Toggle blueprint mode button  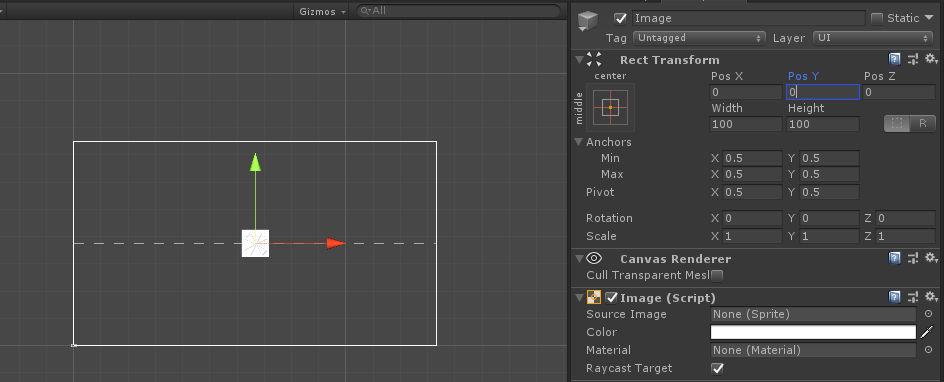coord(897,123)
